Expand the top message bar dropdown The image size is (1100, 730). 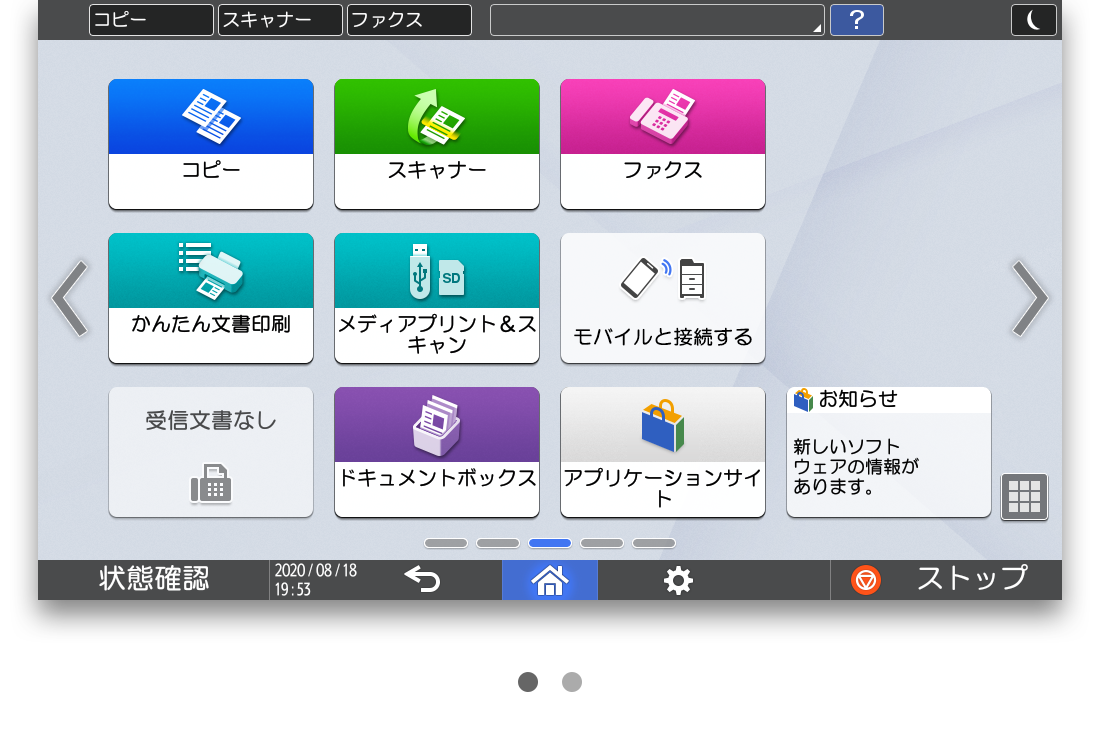point(657,20)
